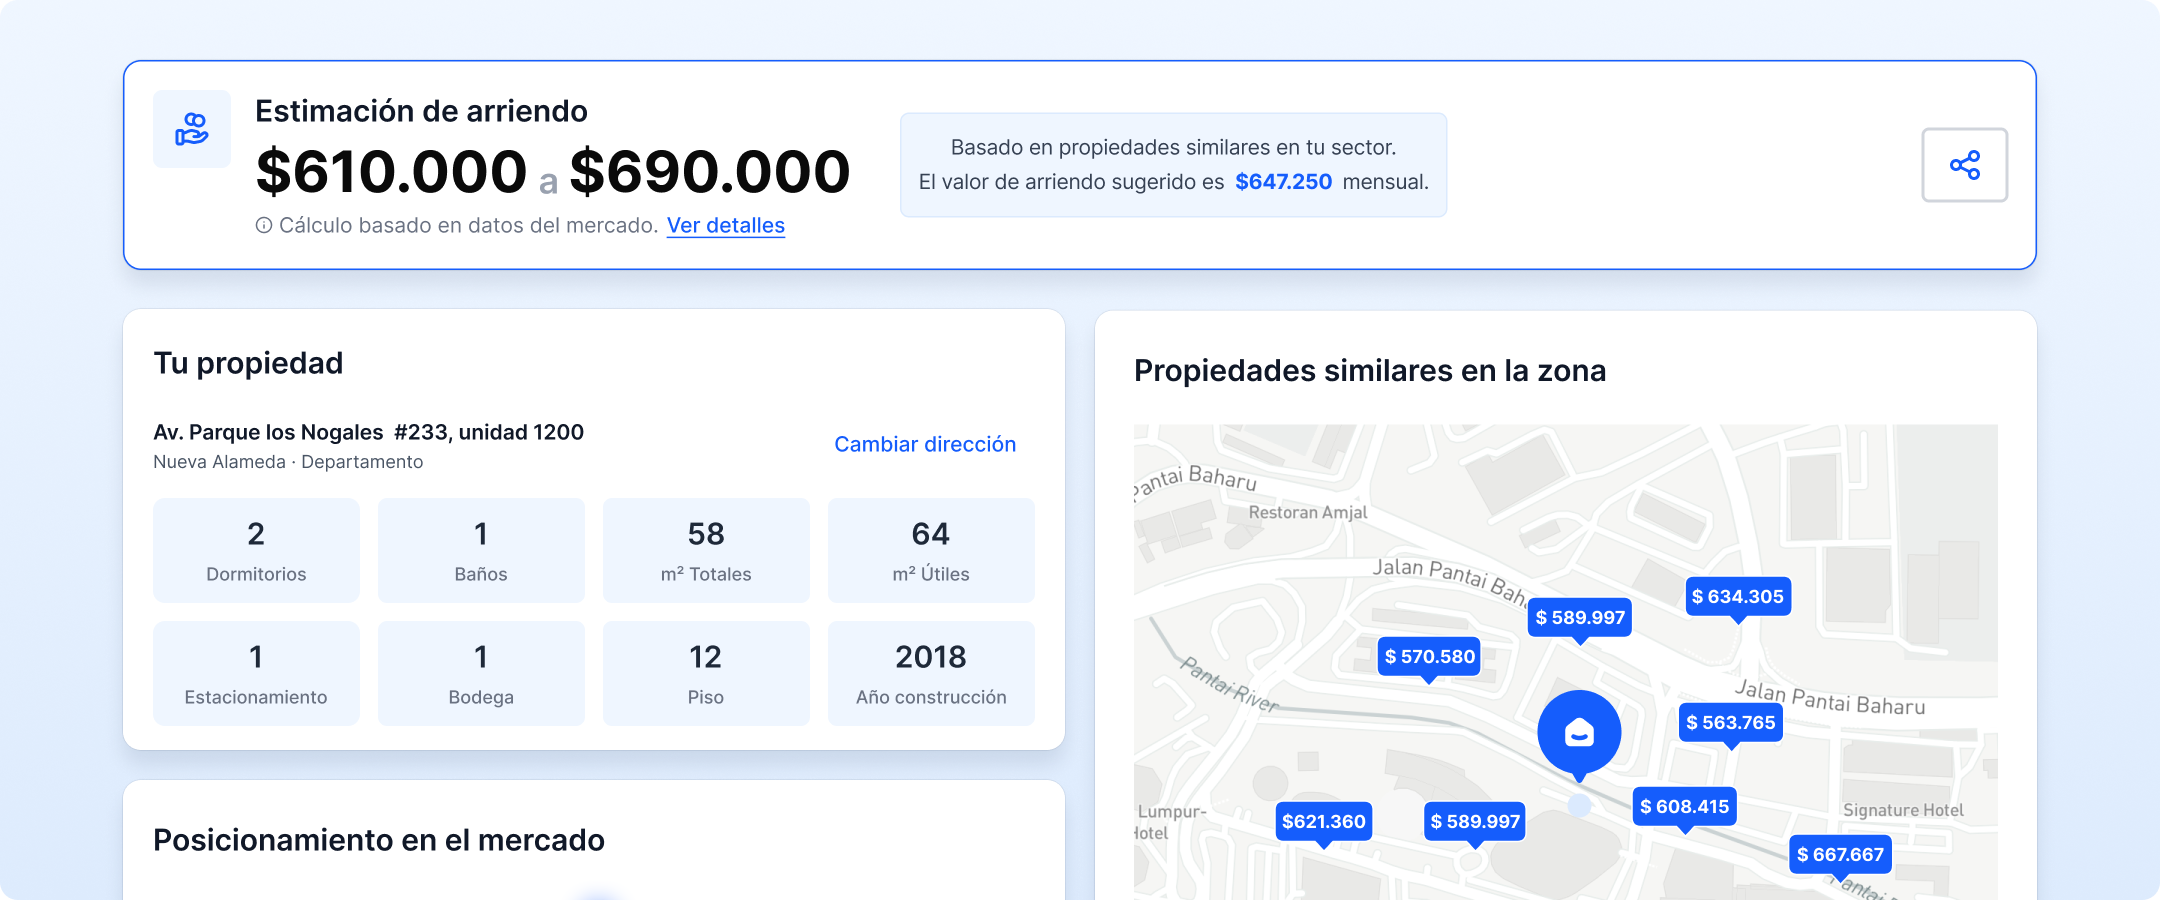Click the rental estimation hand icon
This screenshot has width=2160, height=900.
[191, 128]
